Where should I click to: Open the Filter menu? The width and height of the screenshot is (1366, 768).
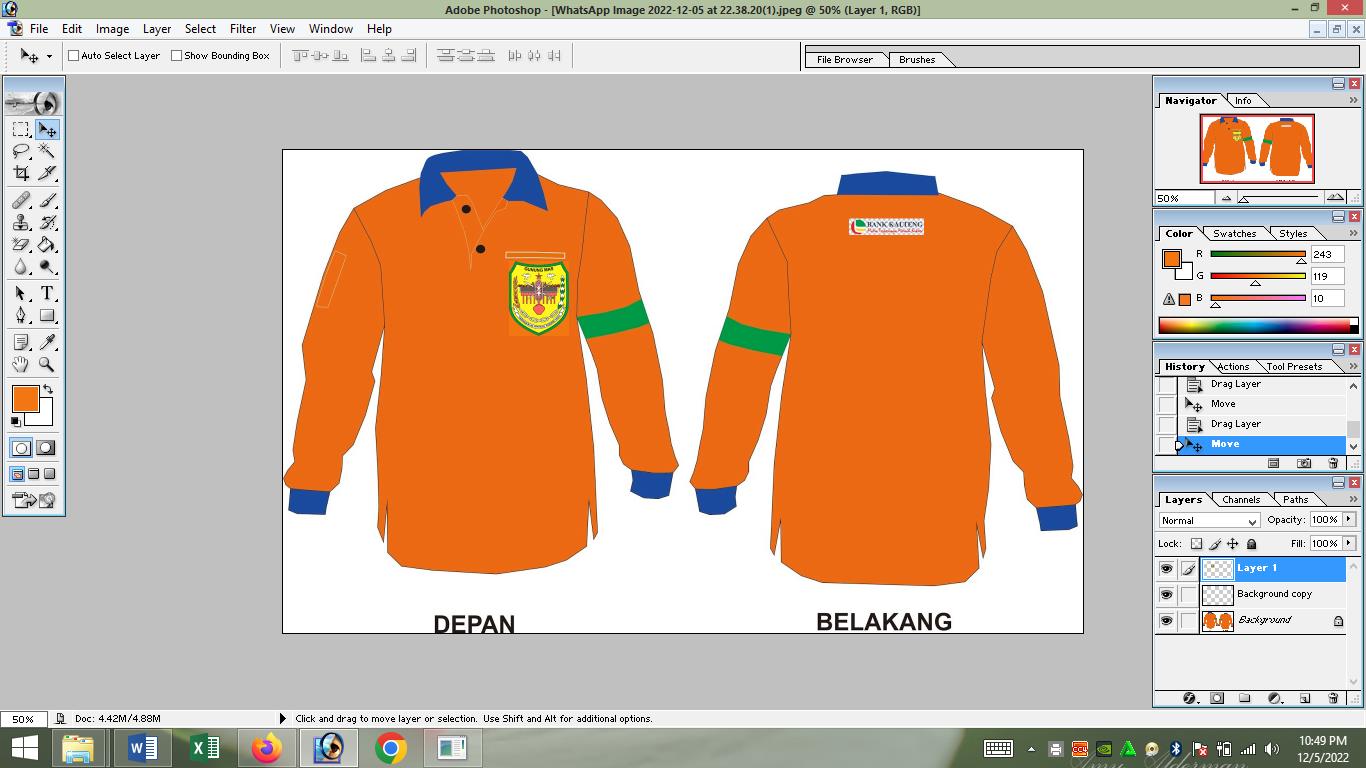[243, 29]
